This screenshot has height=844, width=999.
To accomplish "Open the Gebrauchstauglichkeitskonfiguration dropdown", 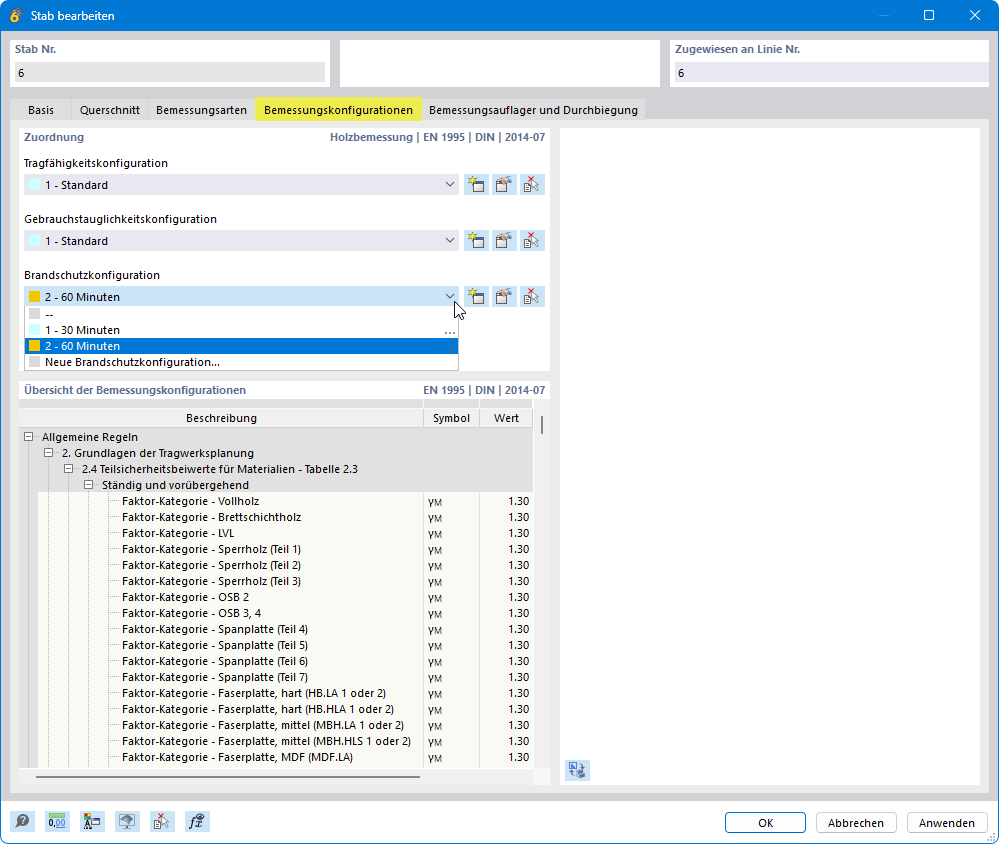I will (450, 241).
